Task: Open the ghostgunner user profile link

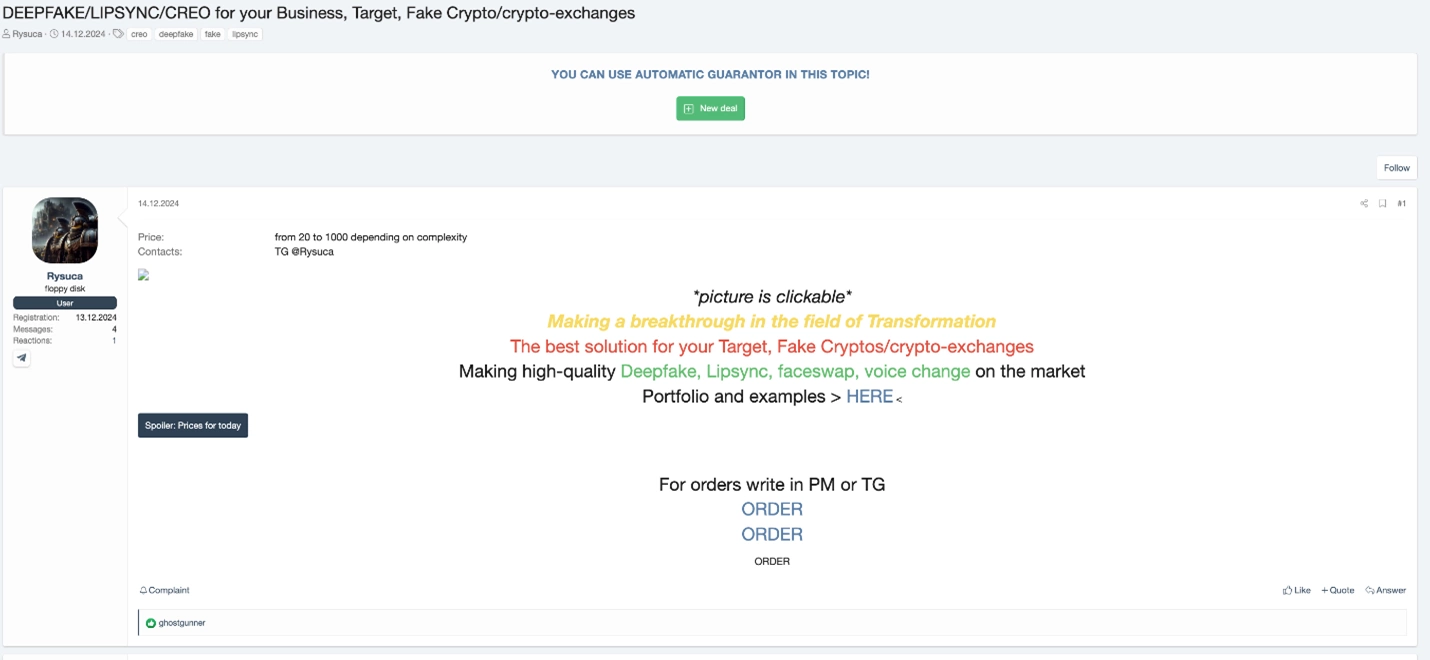Action: (x=182, y=623)
